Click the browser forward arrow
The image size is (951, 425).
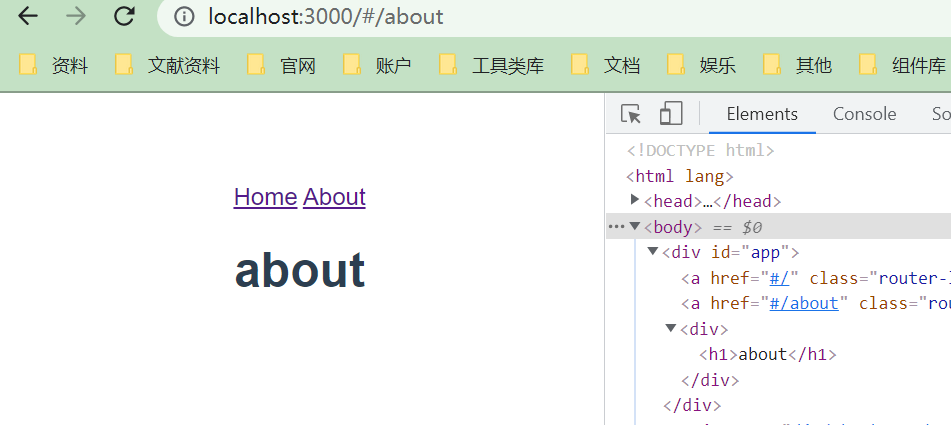(76, 16)
